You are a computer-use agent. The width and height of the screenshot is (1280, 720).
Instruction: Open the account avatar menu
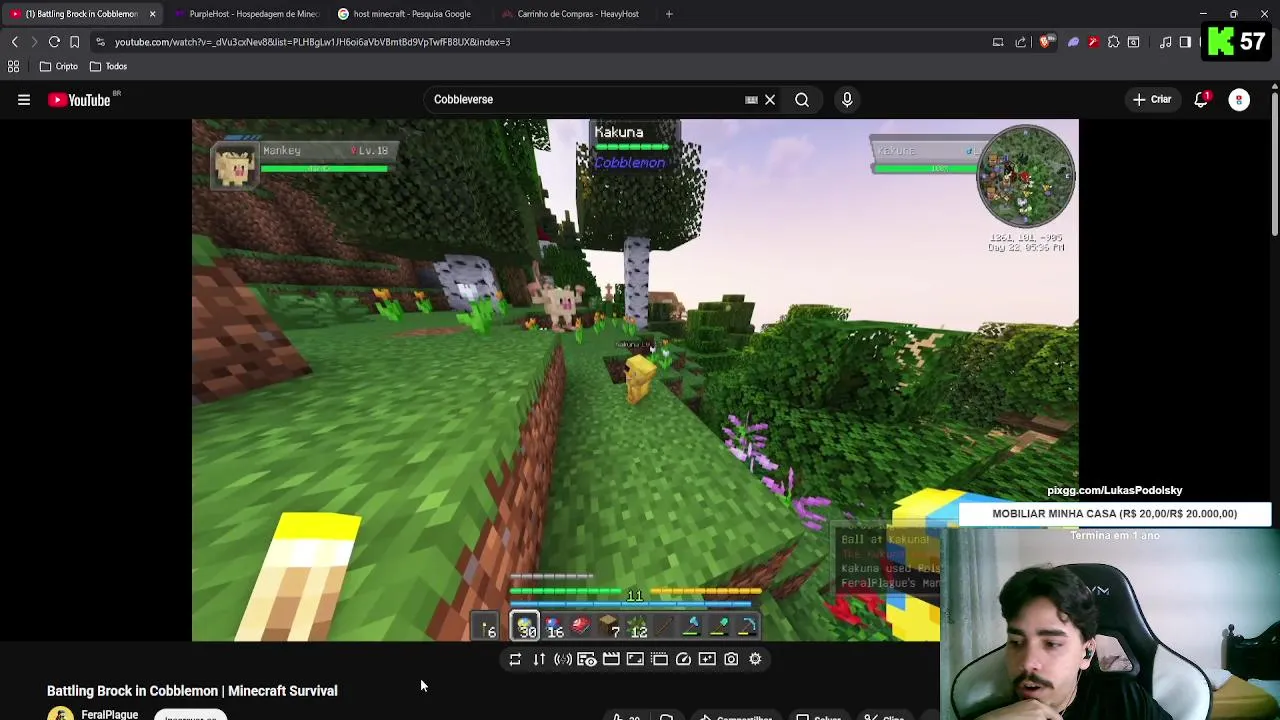pyautogui.click(x=1239, y=100)
